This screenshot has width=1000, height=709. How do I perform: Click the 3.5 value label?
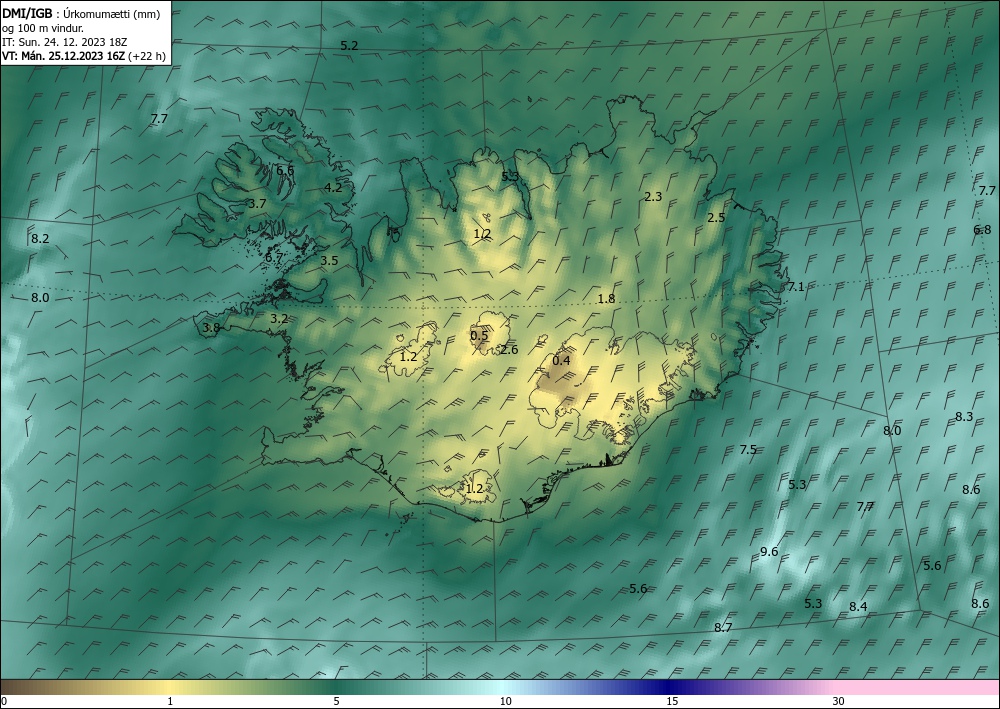pyautogui.click(x=329, y=261)
